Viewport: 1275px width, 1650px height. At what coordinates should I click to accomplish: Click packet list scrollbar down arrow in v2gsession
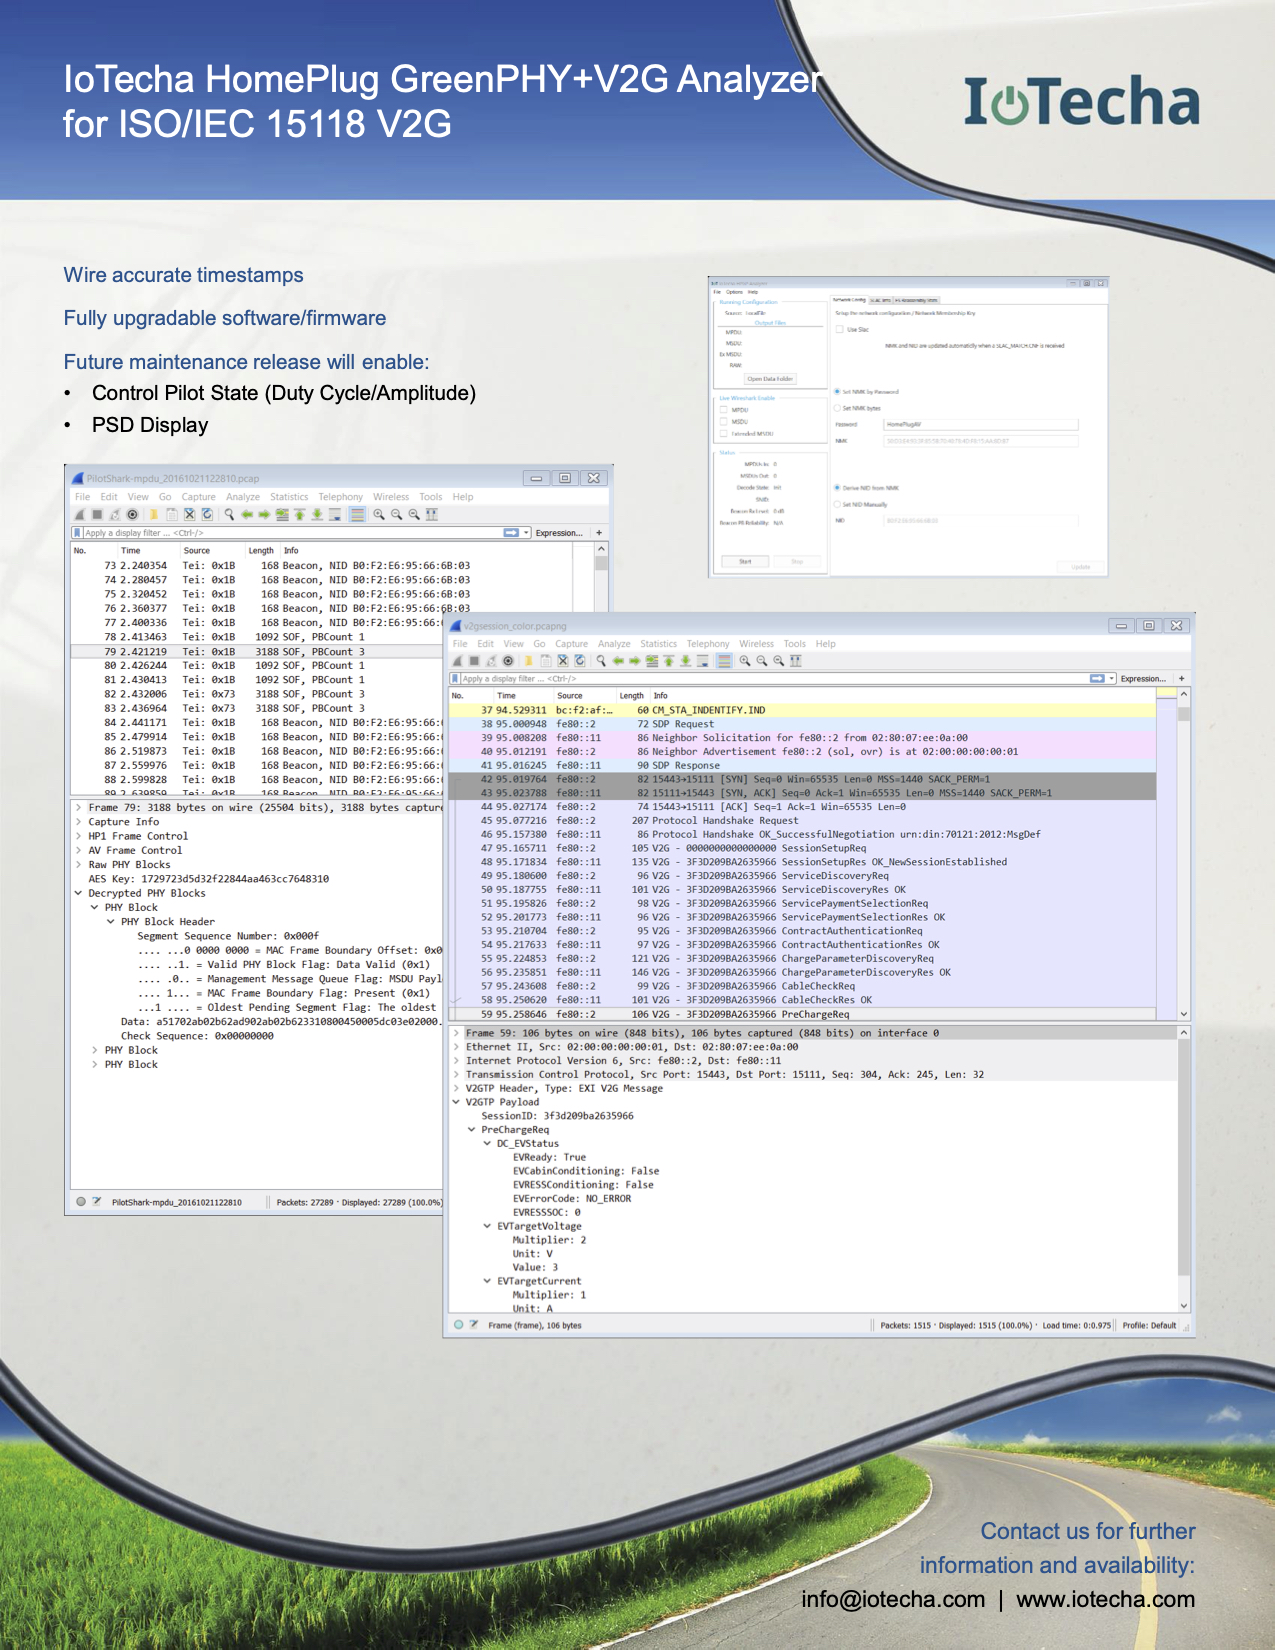point(1184,1014)
